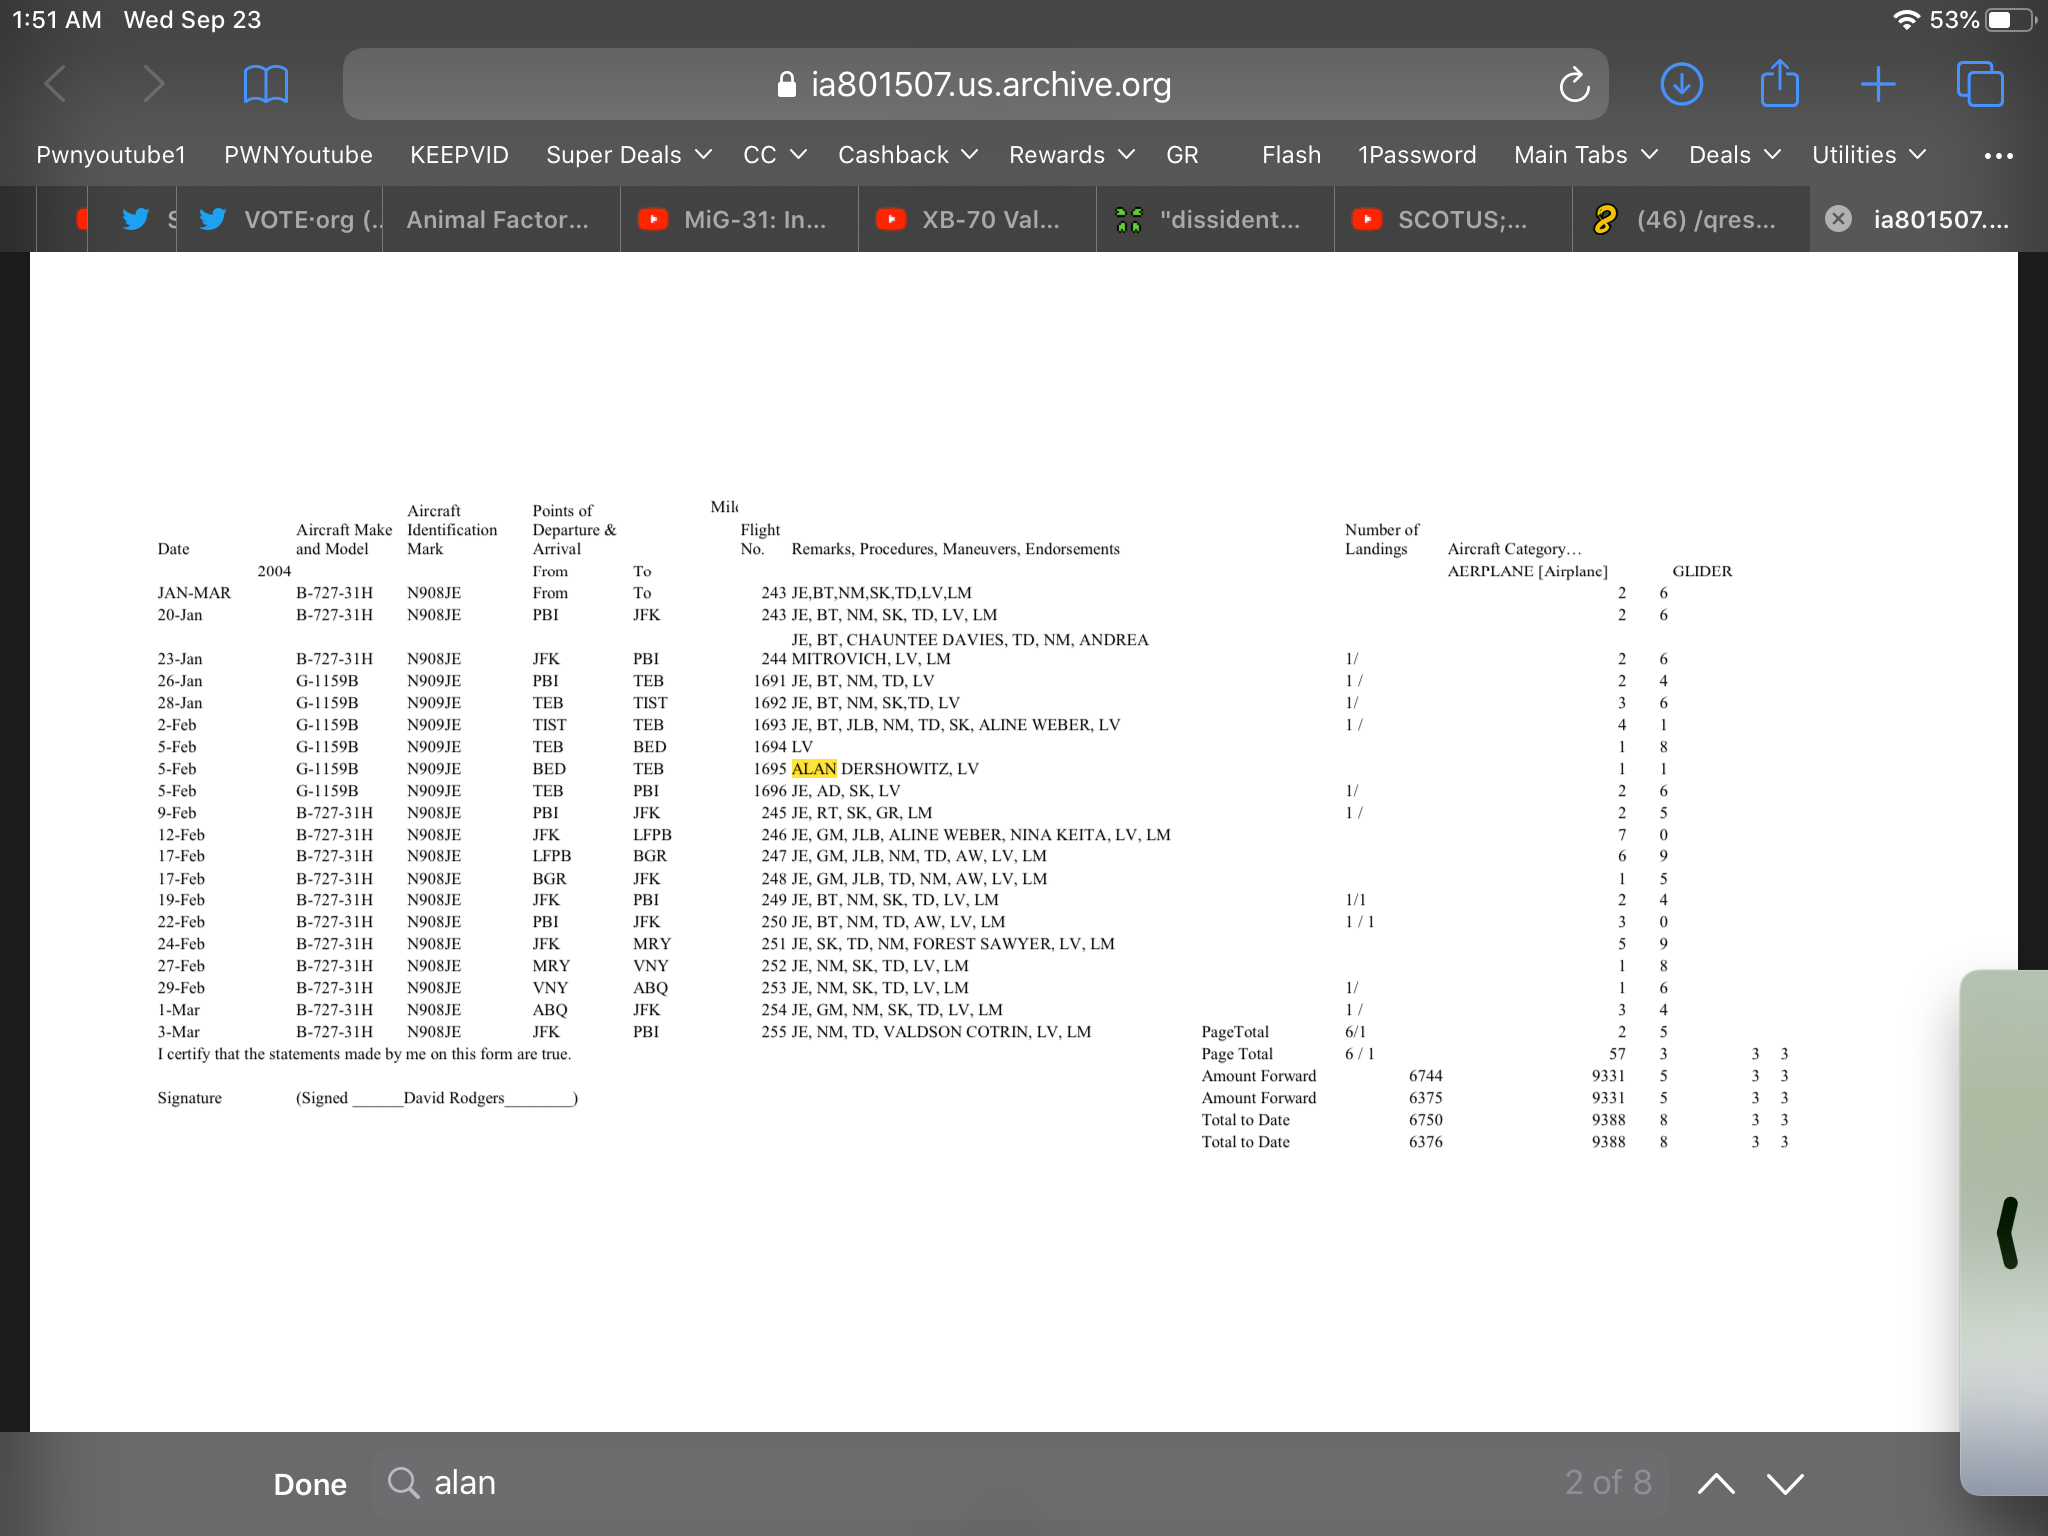The height and width of the screenshot is (1536, 2048).
Task: Tap the '1:51 AM' clock in status bar
Action: click(x=57, y=20)
